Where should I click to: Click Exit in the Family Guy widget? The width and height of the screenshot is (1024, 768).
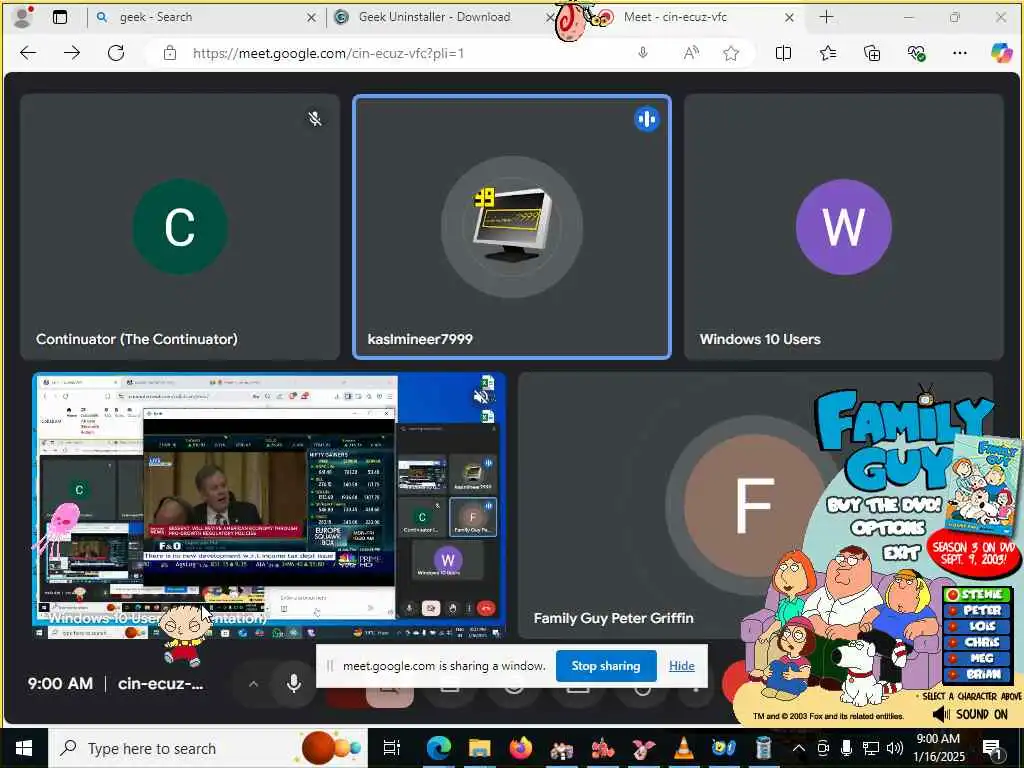click(x=901, y=553)
